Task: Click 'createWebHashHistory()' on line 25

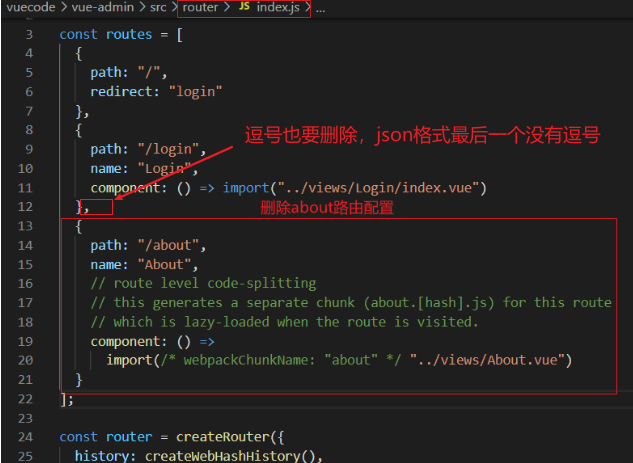Action: (231, 456)
